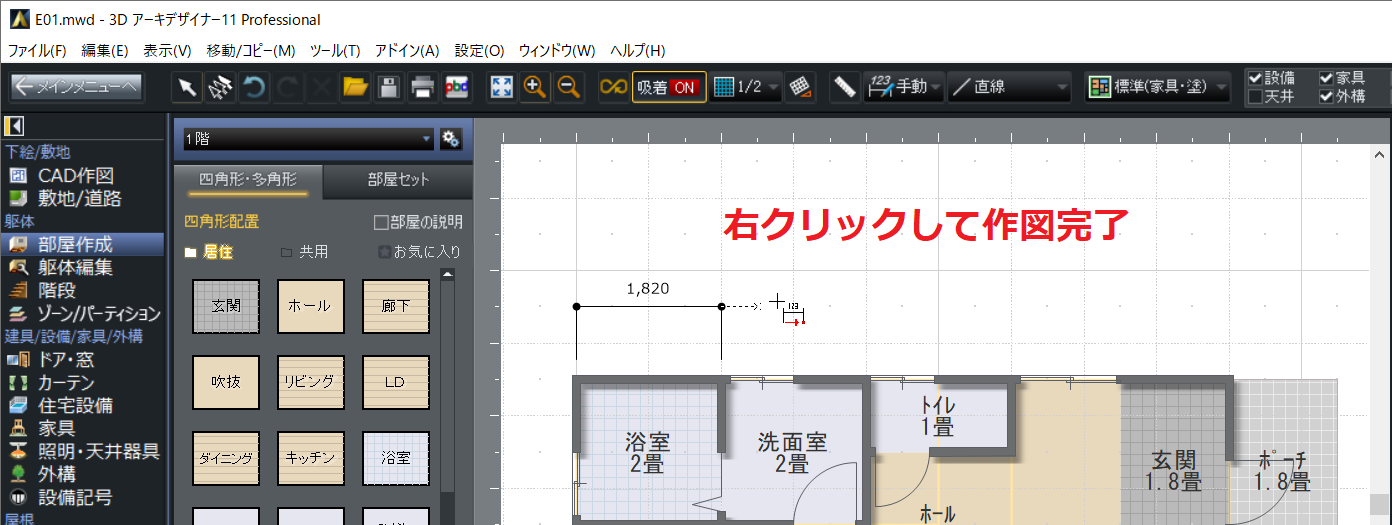Toggle the 吸着 ON snap button
The height and width of the screenshot is (525, 1392).
pos(668,87)
